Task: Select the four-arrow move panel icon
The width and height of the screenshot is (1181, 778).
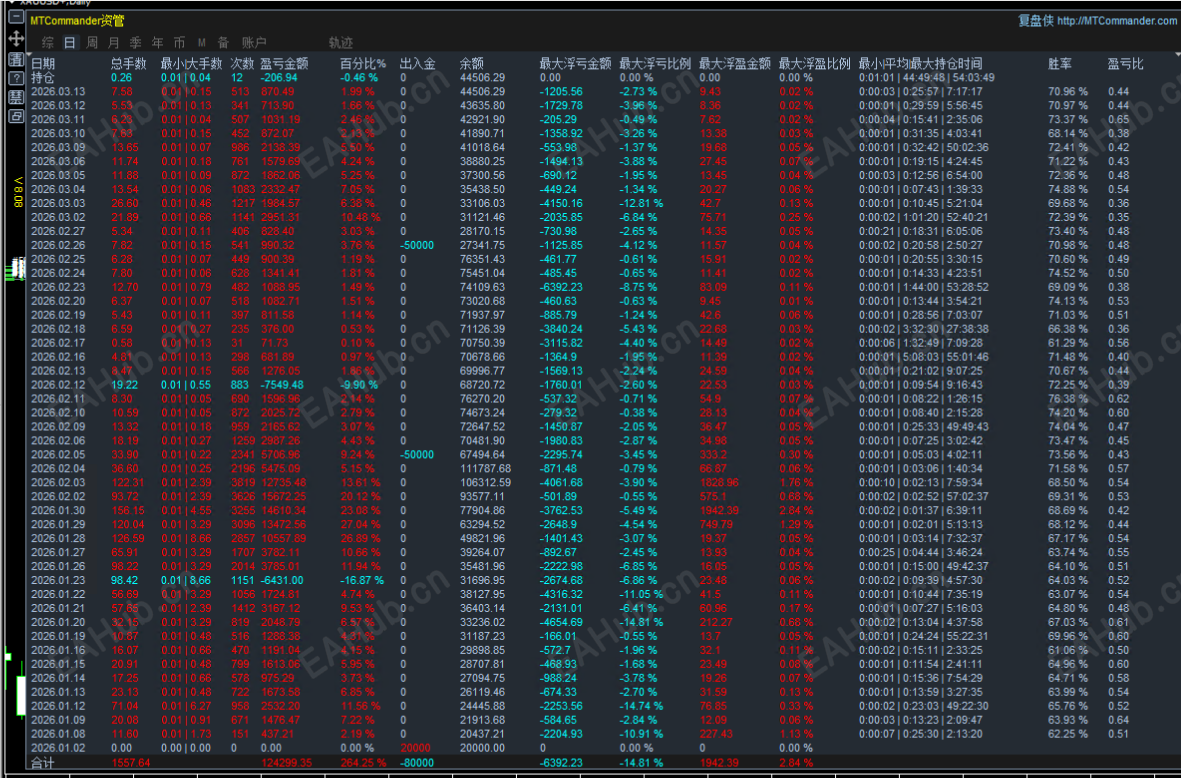Action: pyautogui.click(x=15, y=38)
